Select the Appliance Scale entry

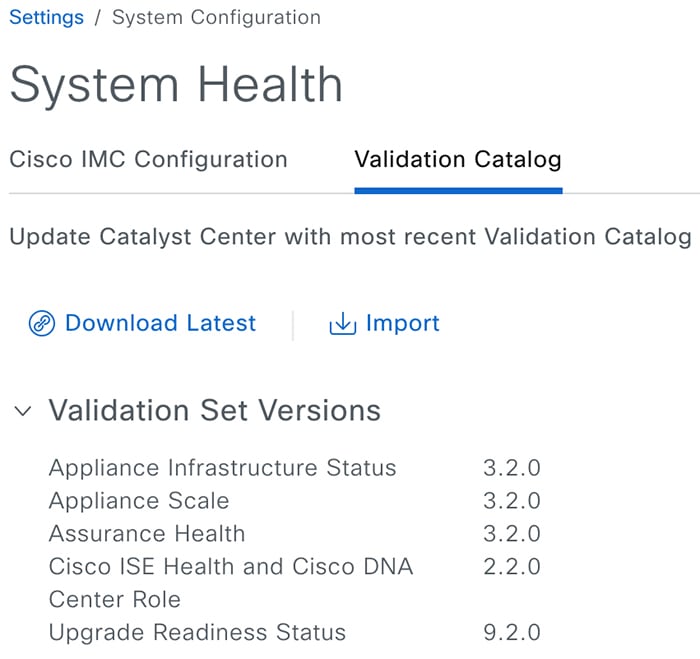point(139,501)
